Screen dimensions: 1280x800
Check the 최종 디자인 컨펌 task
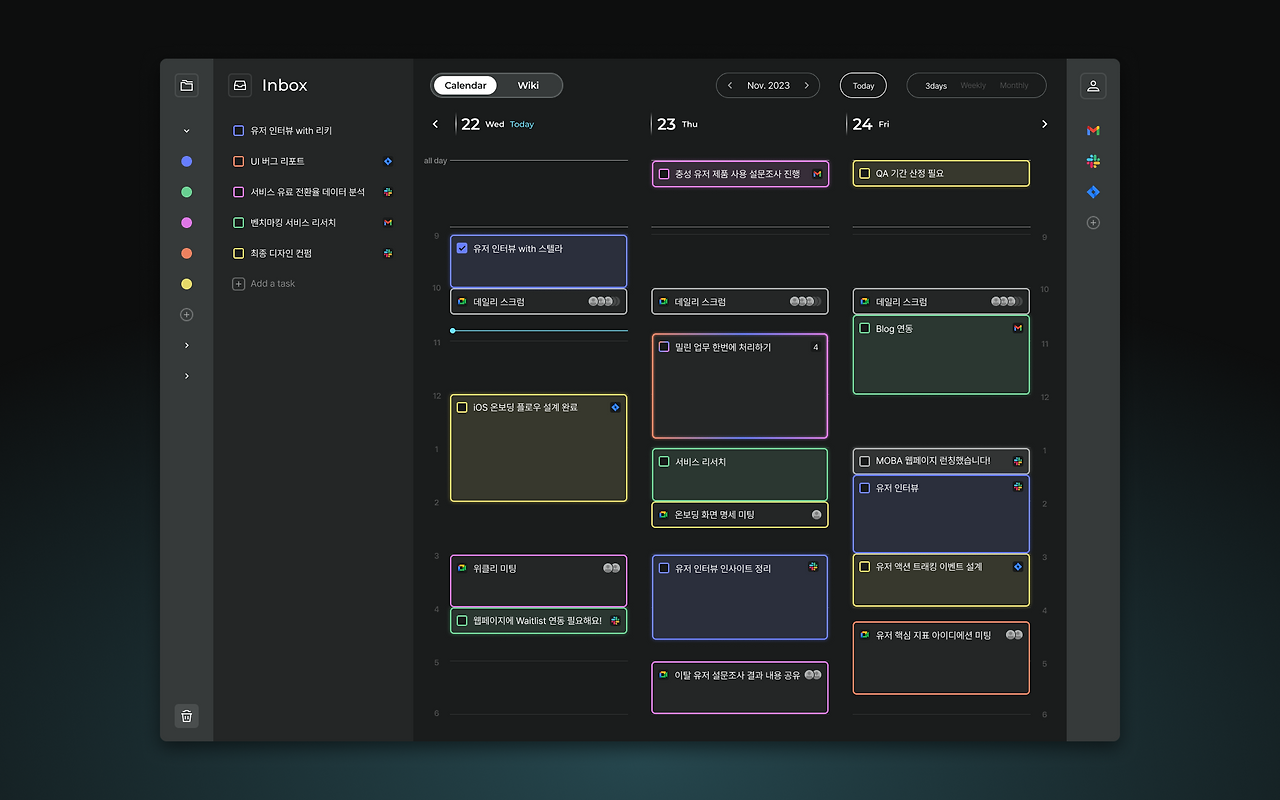coord(238,253)
